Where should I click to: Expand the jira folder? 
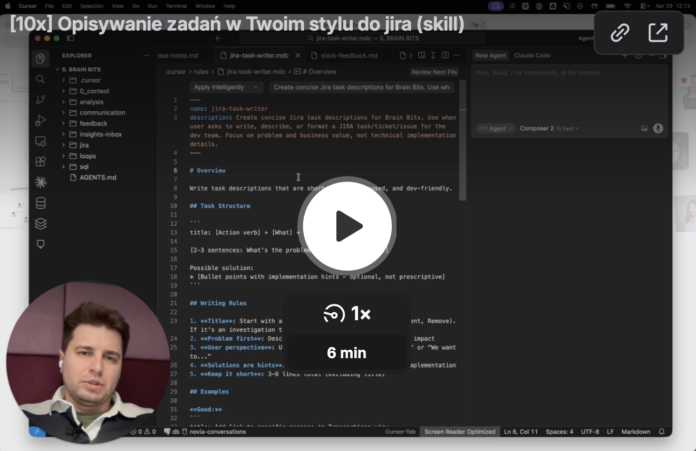pyautogui.click(x=84, y=145)
